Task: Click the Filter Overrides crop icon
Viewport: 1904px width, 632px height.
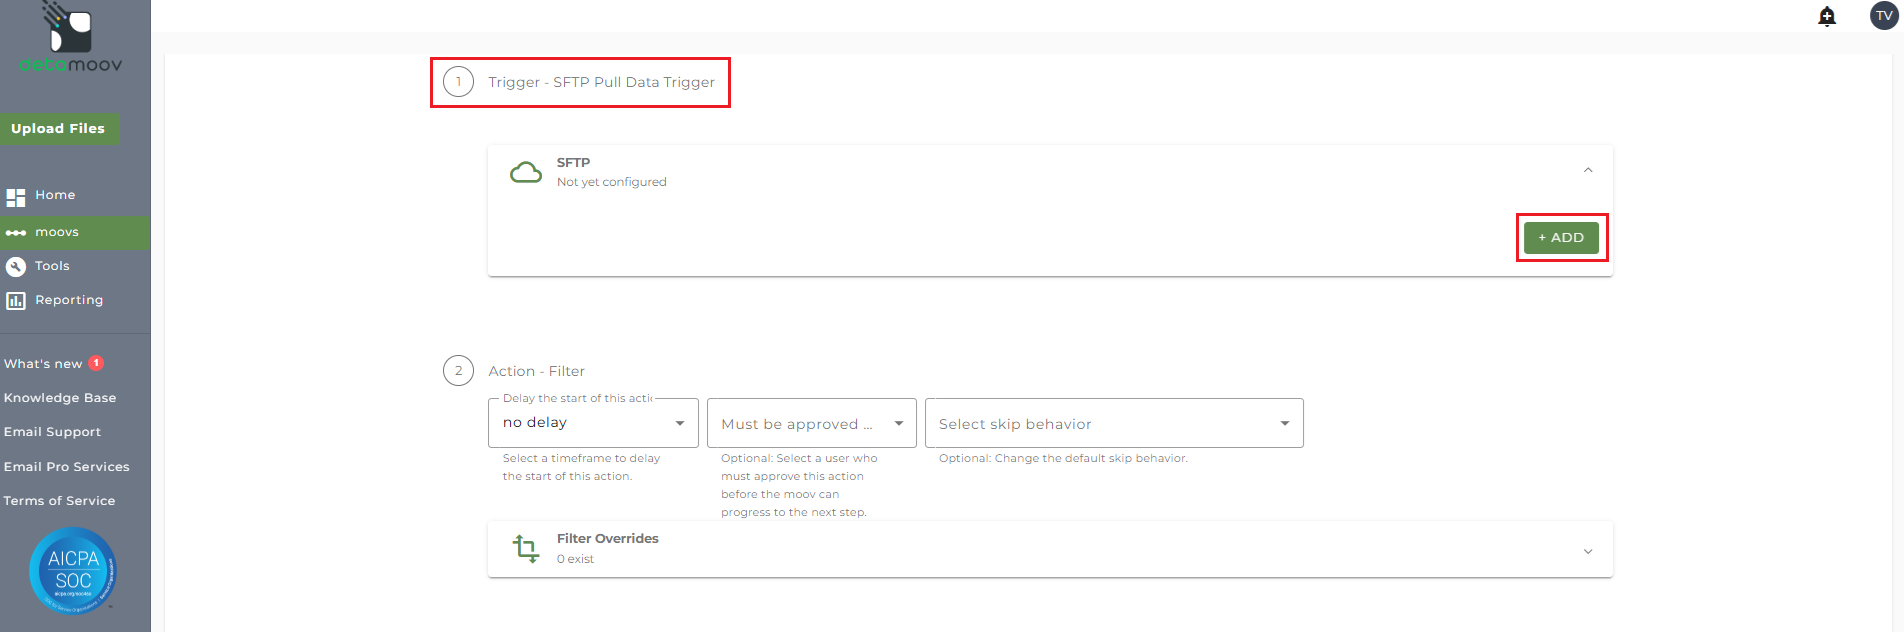Action: 526,548
